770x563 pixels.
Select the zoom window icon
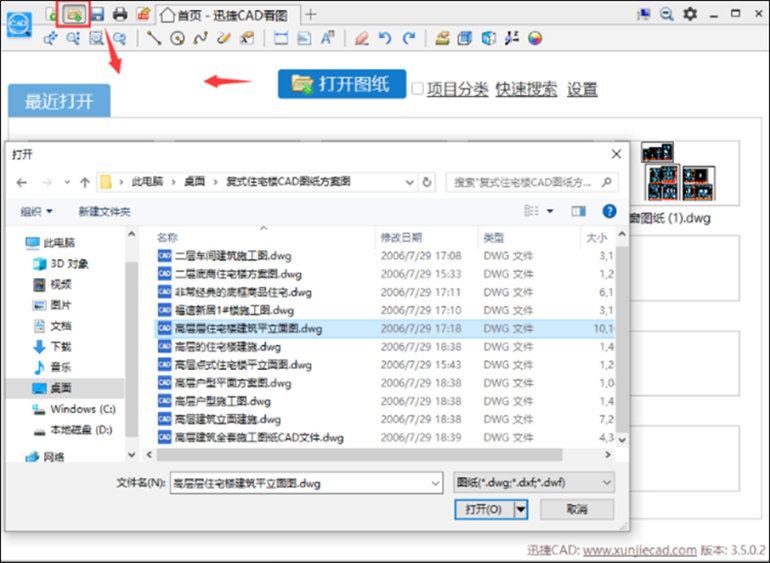pyautogui.click(x=96, y=38)
